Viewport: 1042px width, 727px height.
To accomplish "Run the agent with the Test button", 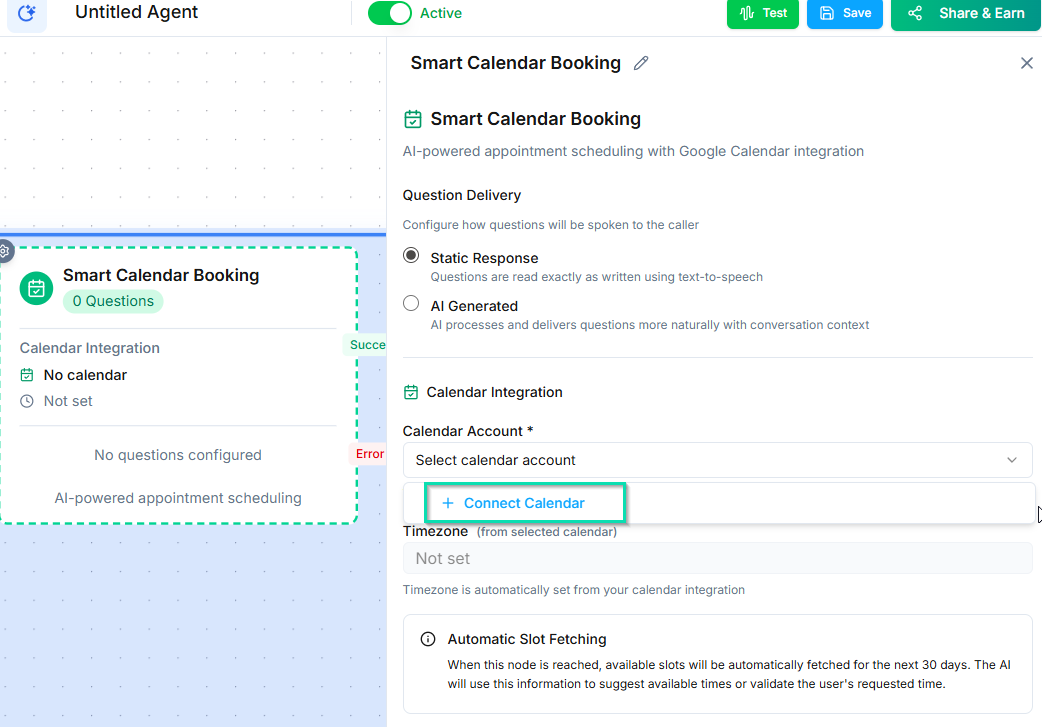I will click(763, 14).
